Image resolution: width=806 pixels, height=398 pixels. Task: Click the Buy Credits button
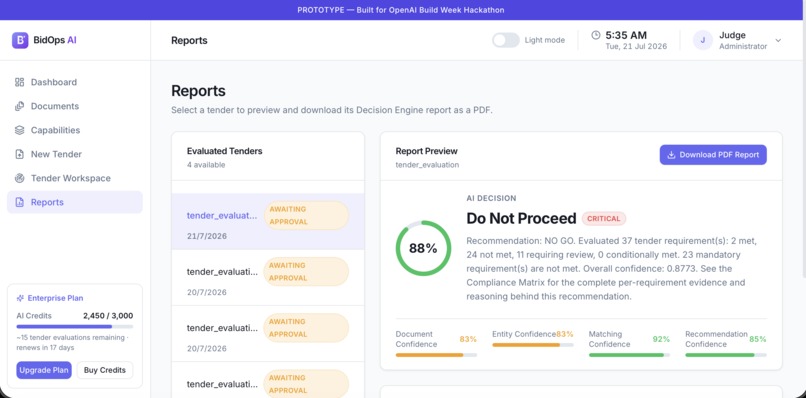click(105, 370)
